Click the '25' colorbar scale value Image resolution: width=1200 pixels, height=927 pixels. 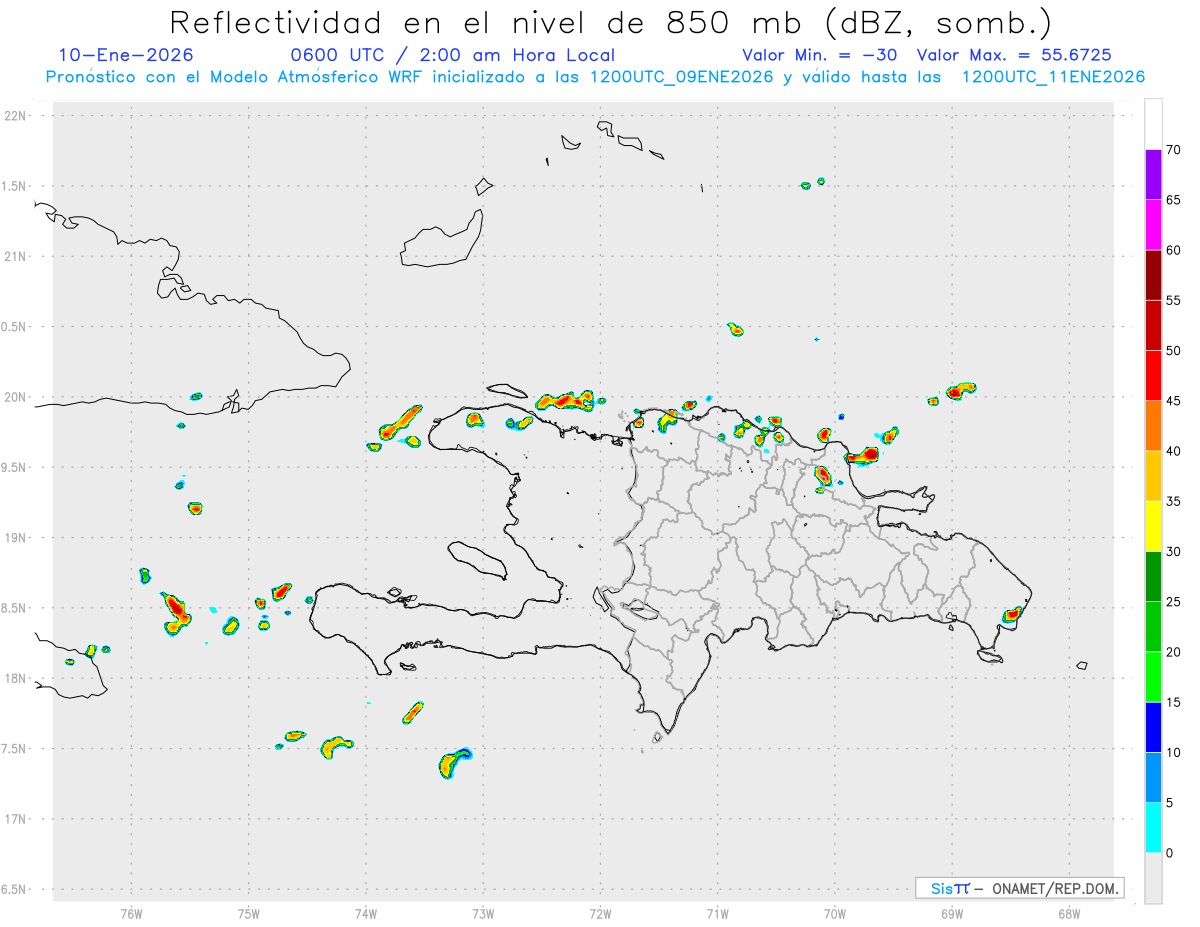(x=1174, y=602)
